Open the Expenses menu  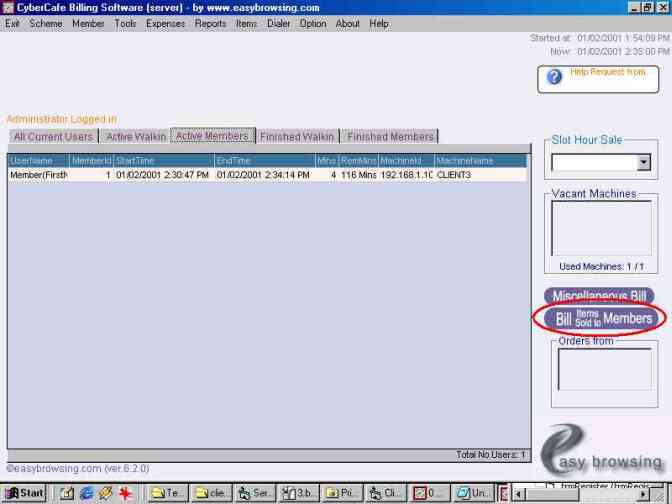(165, 23)
